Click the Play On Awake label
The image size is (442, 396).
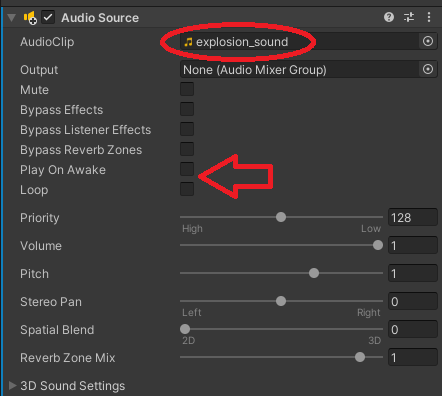[63, 170]
